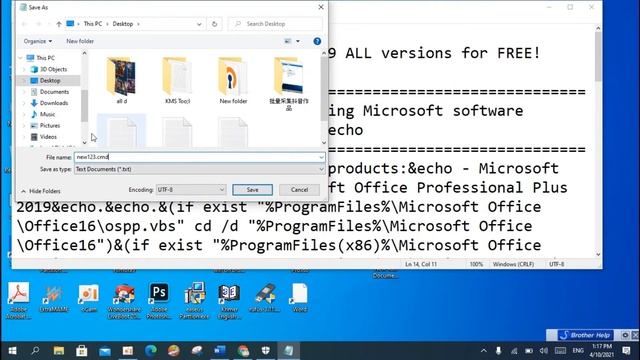
Task: Open the Adobe Acrobat desktop shortcut
Action: pos(18,300)
